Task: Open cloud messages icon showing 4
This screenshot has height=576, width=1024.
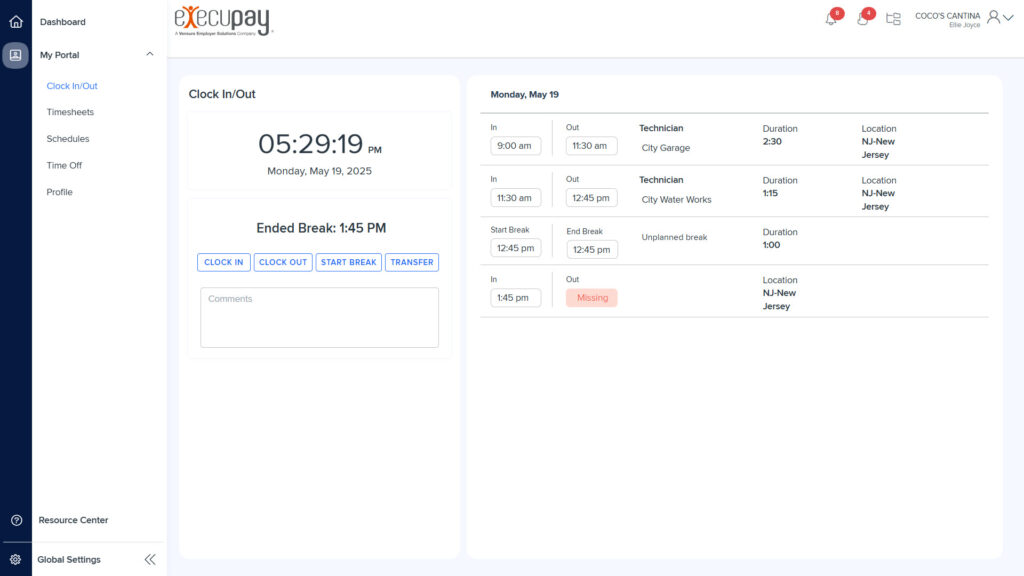Action: (862, 18)
